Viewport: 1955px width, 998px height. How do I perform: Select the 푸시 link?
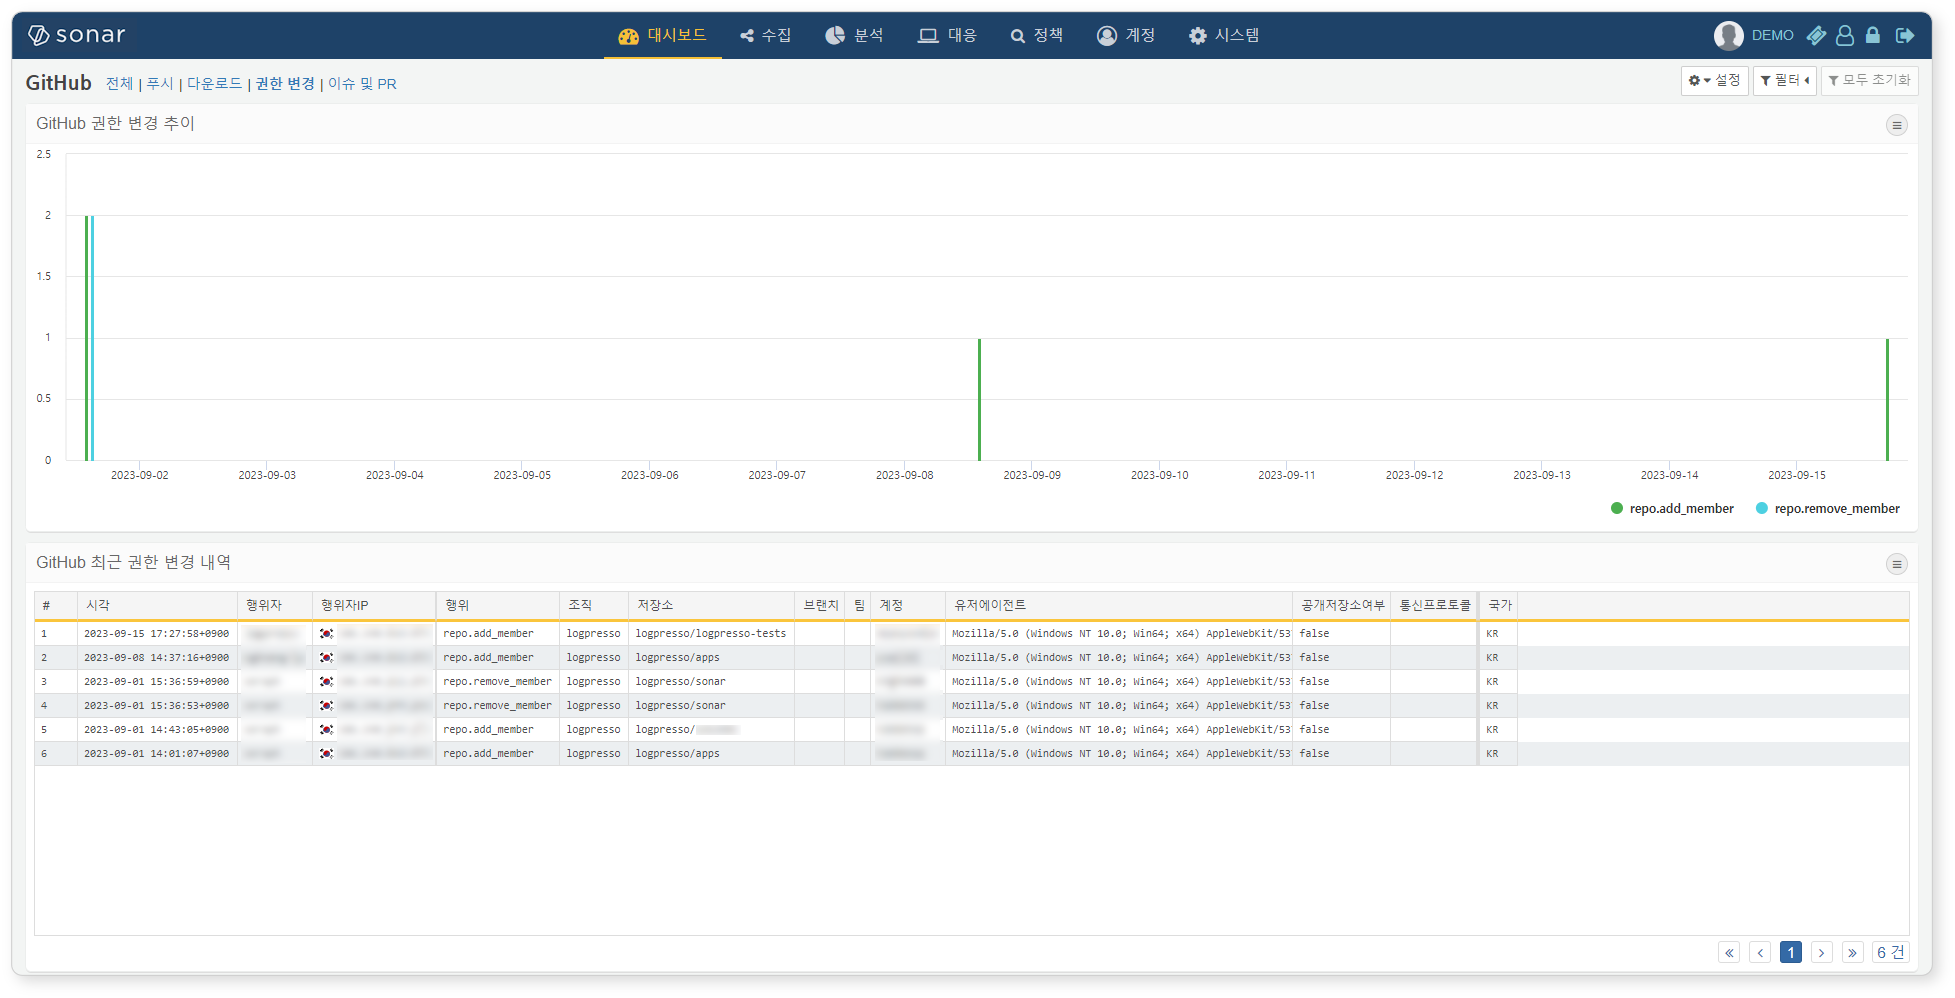(x=160, y=83)
